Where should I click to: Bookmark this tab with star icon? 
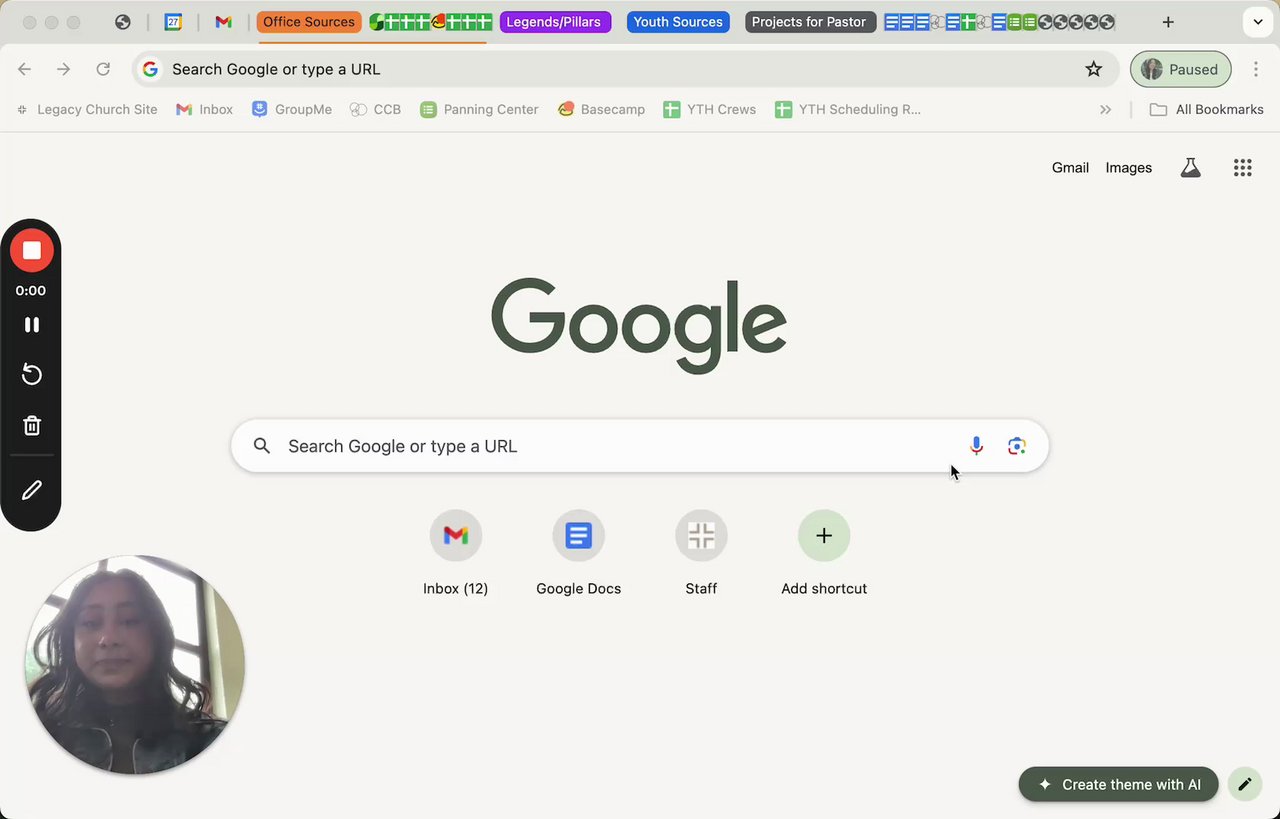pyautogui.click(x=1093, y=69)
